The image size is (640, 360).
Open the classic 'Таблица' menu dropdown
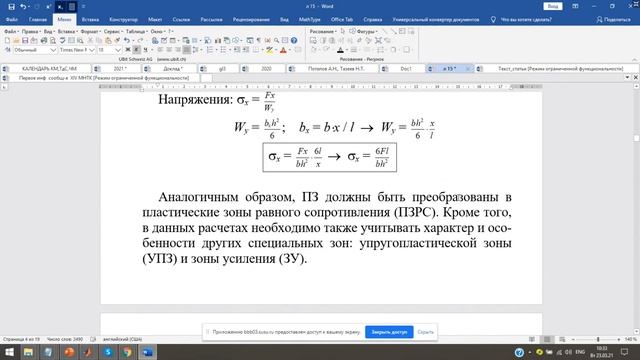[x=137, y=31]
